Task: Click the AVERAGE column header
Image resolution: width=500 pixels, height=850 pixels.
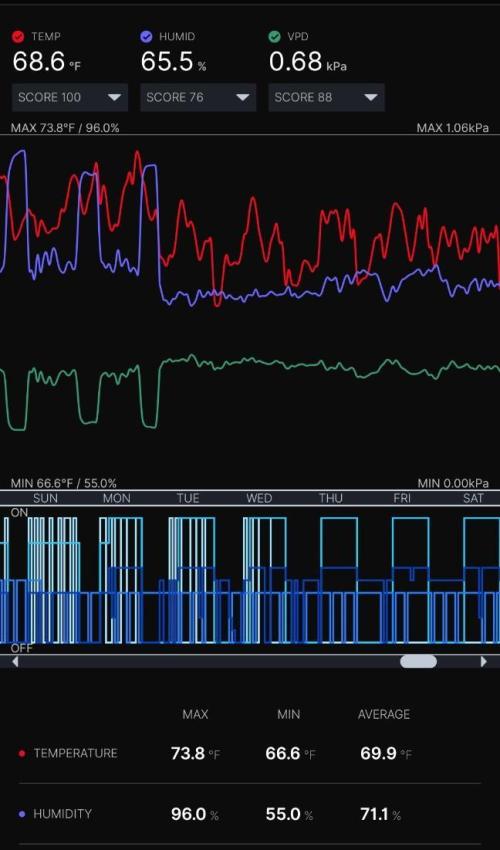Action: pos(384,714)
